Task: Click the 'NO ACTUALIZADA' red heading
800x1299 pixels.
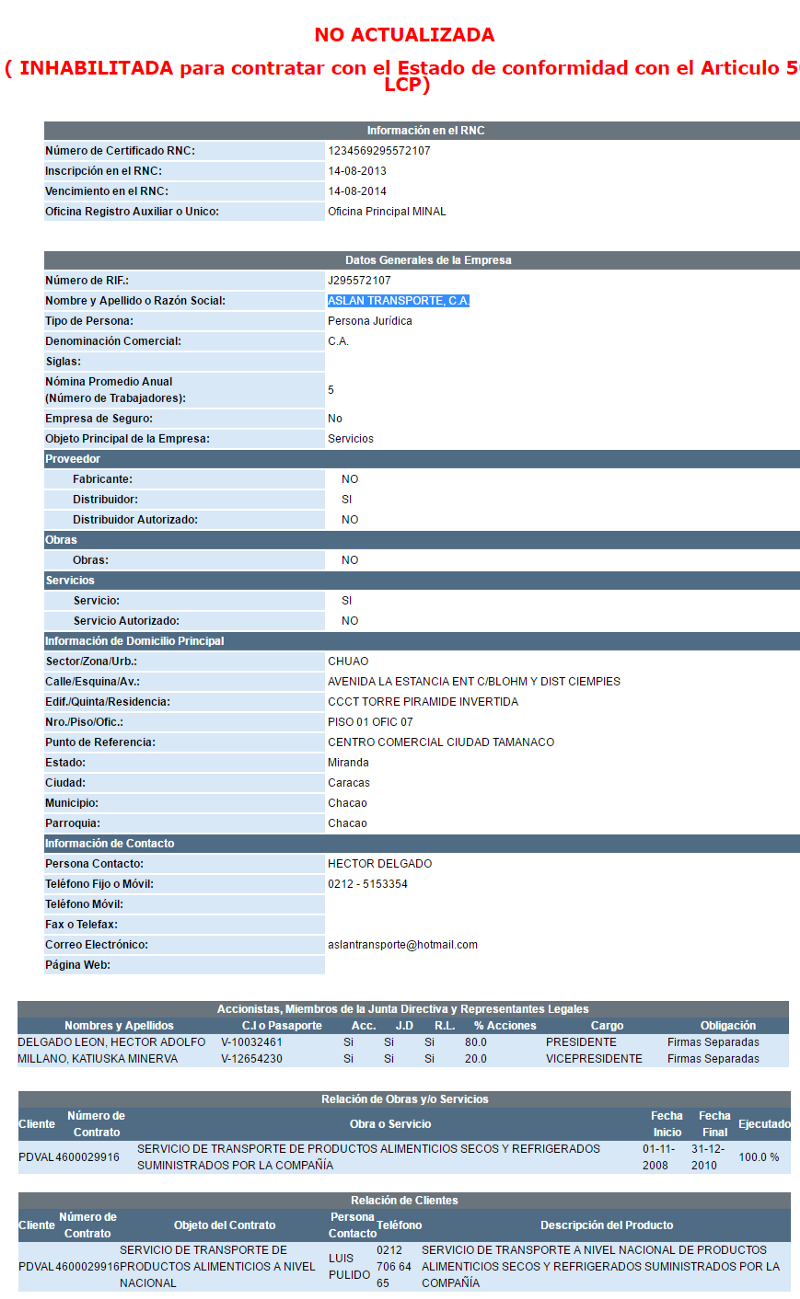Action: [x=404, y=35]
